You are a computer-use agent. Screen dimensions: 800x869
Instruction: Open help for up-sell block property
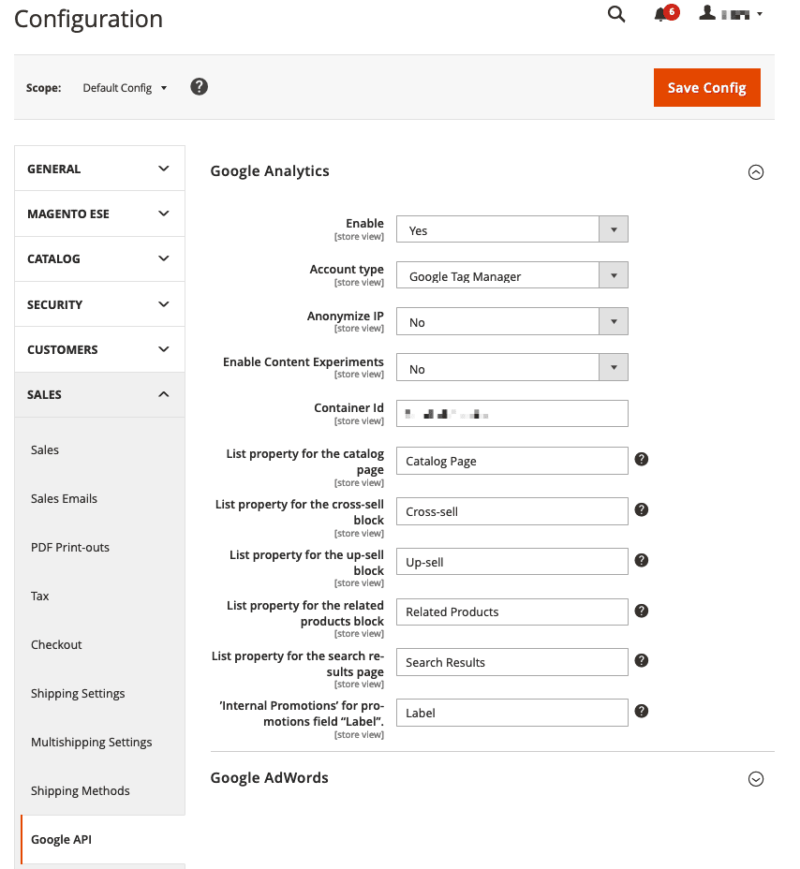pos(641,560)
